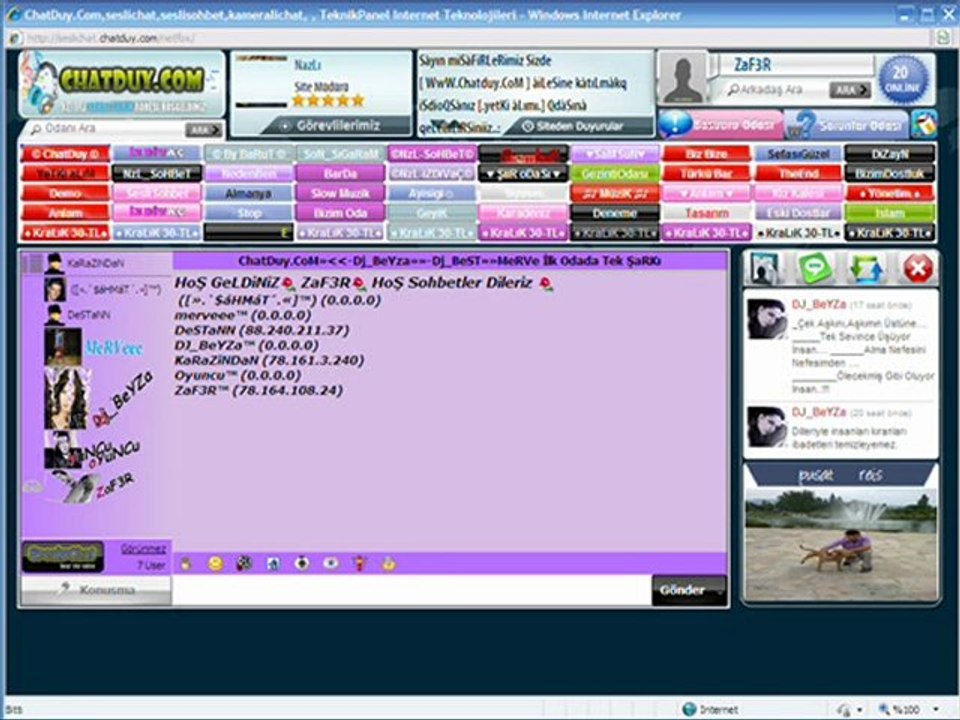Open the Başvuru Odası exclamation button

[x=721, y=124]
